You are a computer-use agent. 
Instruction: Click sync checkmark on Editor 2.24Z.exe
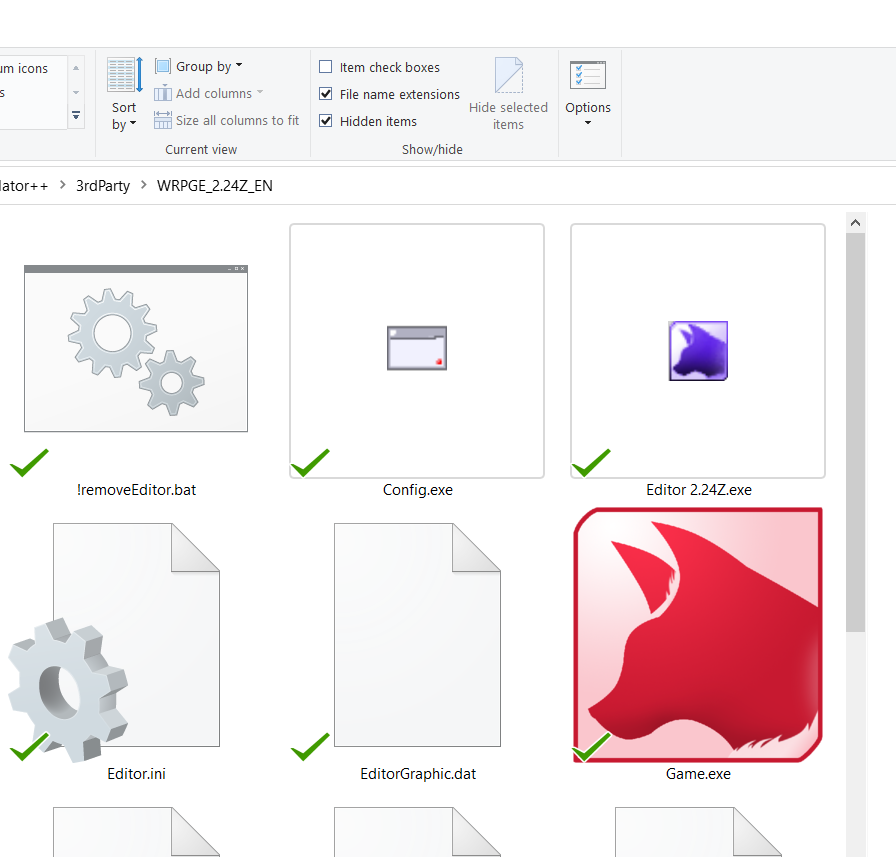click(x=591, y=463)
